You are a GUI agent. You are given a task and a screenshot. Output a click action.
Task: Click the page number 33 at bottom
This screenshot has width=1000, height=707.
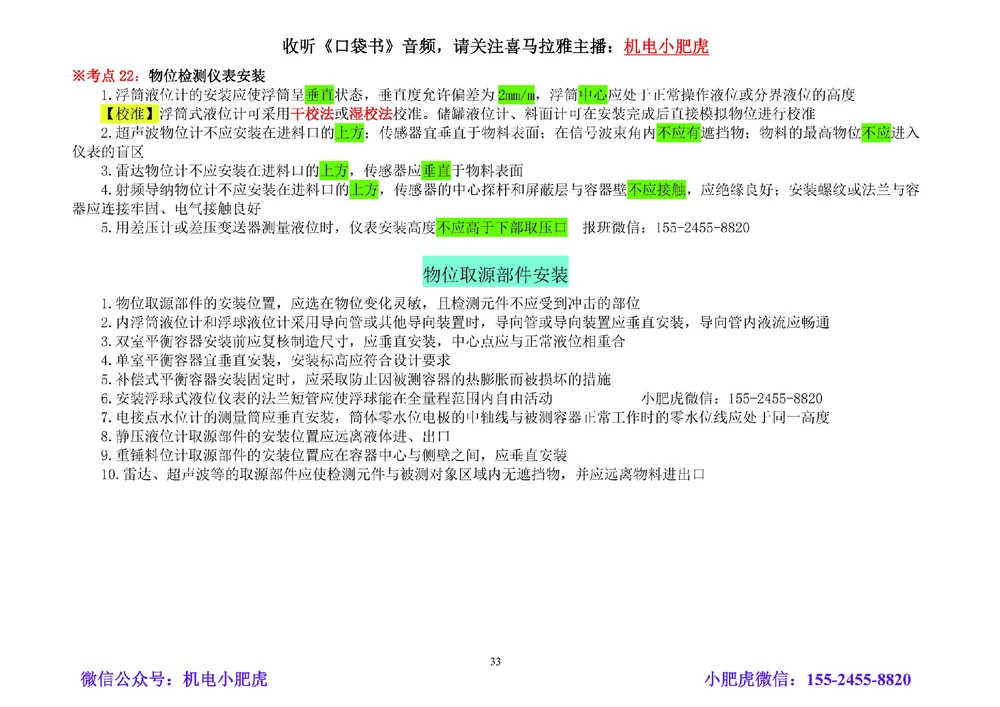[495, 660]
